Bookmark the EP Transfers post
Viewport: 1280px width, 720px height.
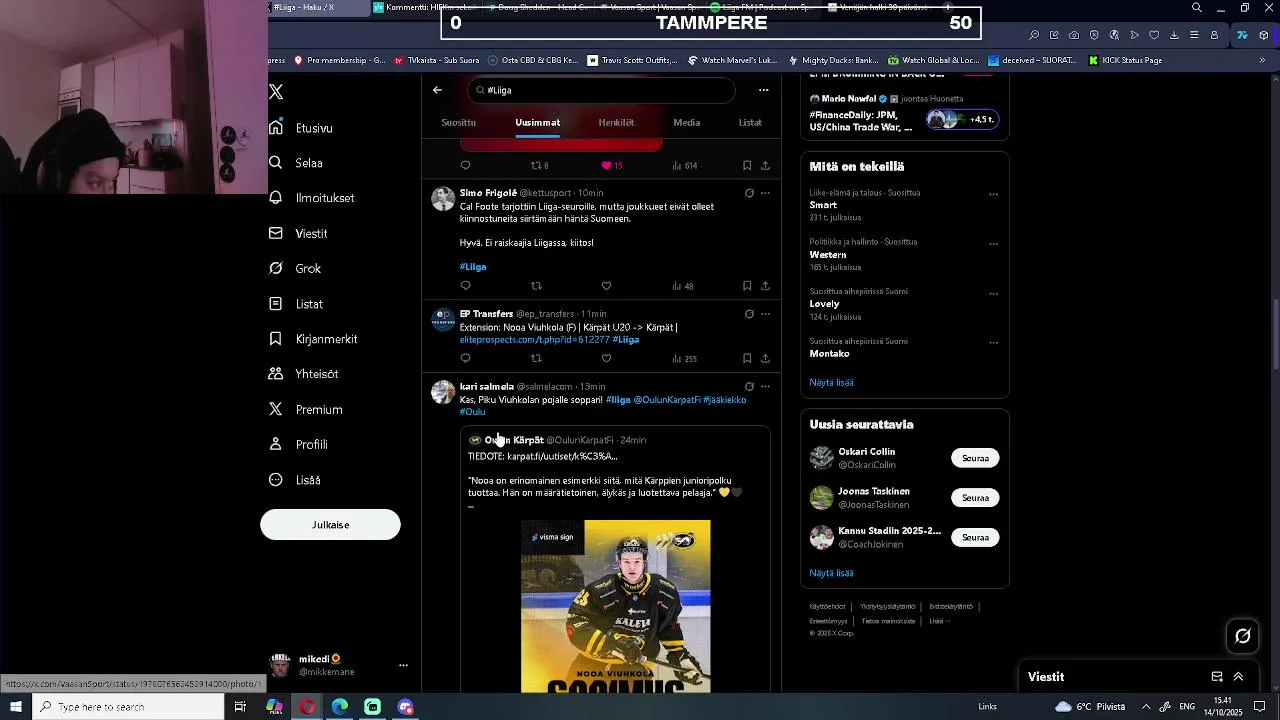click(x=747, y=358)
